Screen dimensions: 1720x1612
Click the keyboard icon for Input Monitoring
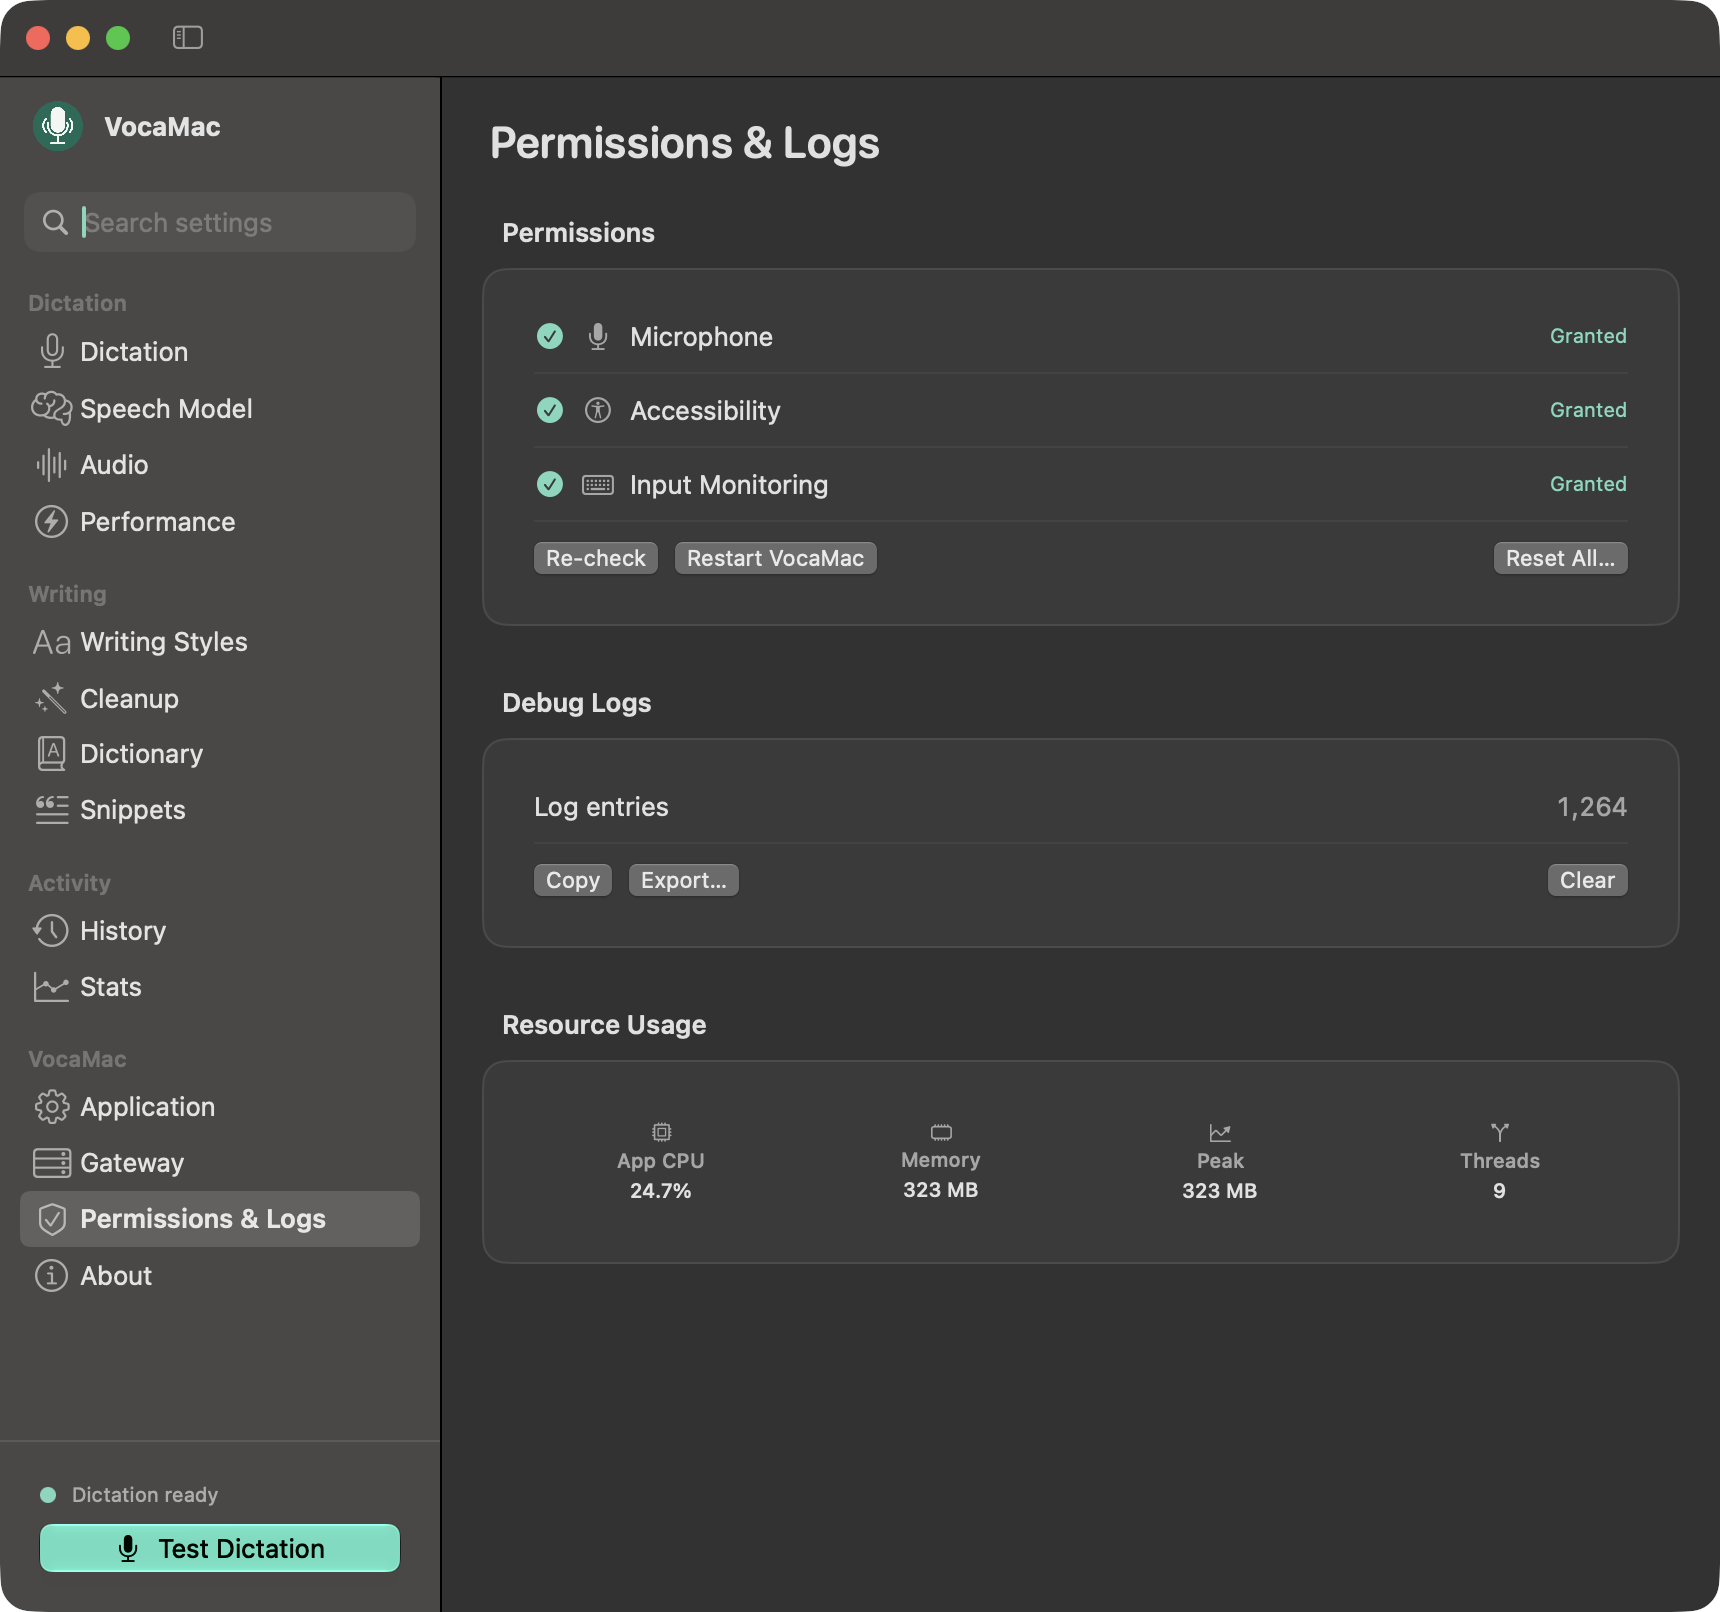click(598, 485)
